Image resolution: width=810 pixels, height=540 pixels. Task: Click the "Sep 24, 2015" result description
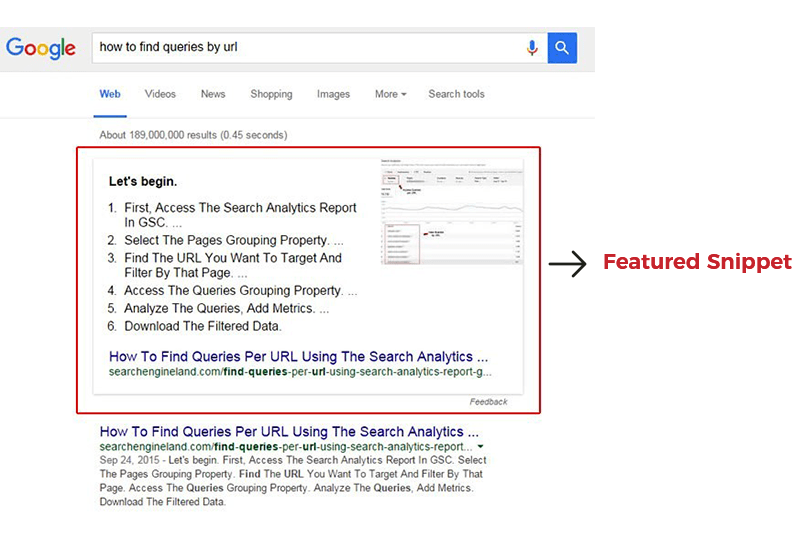tap(293, 481)
